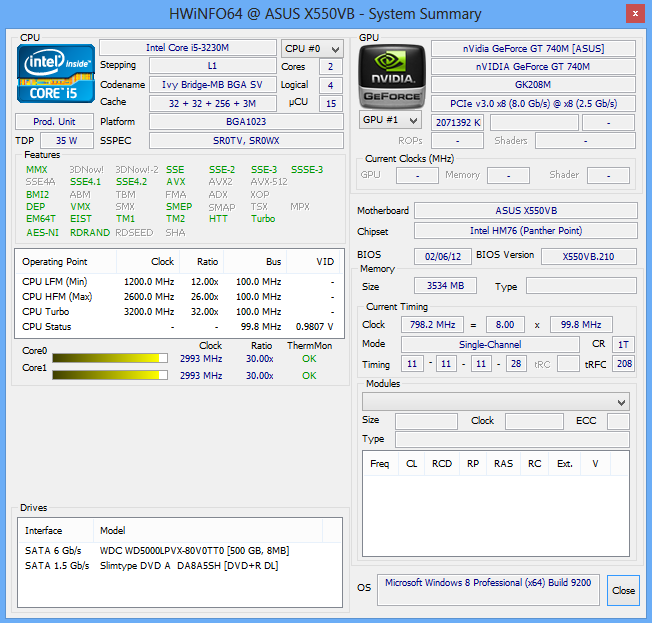This screenshot has height=623, width=652.
Task: Click the nVIDIA GeForce GT 740M name field
Action: pos(533,67)
